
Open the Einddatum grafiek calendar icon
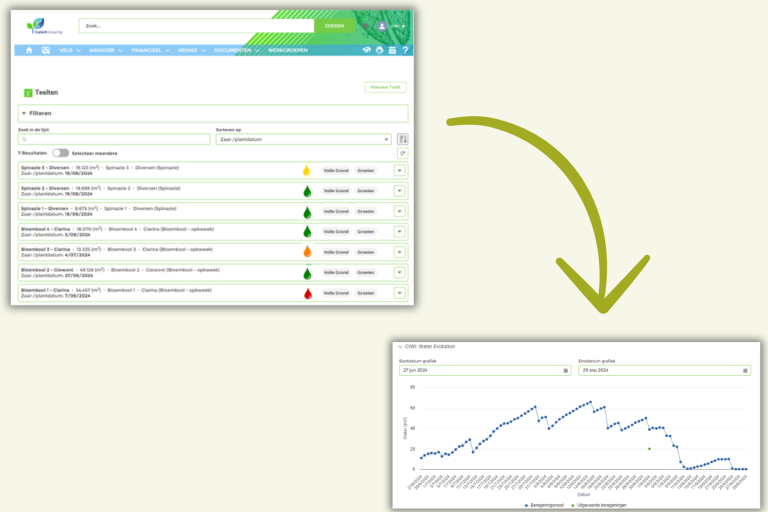pyautogui.click(x=745, y=370)
